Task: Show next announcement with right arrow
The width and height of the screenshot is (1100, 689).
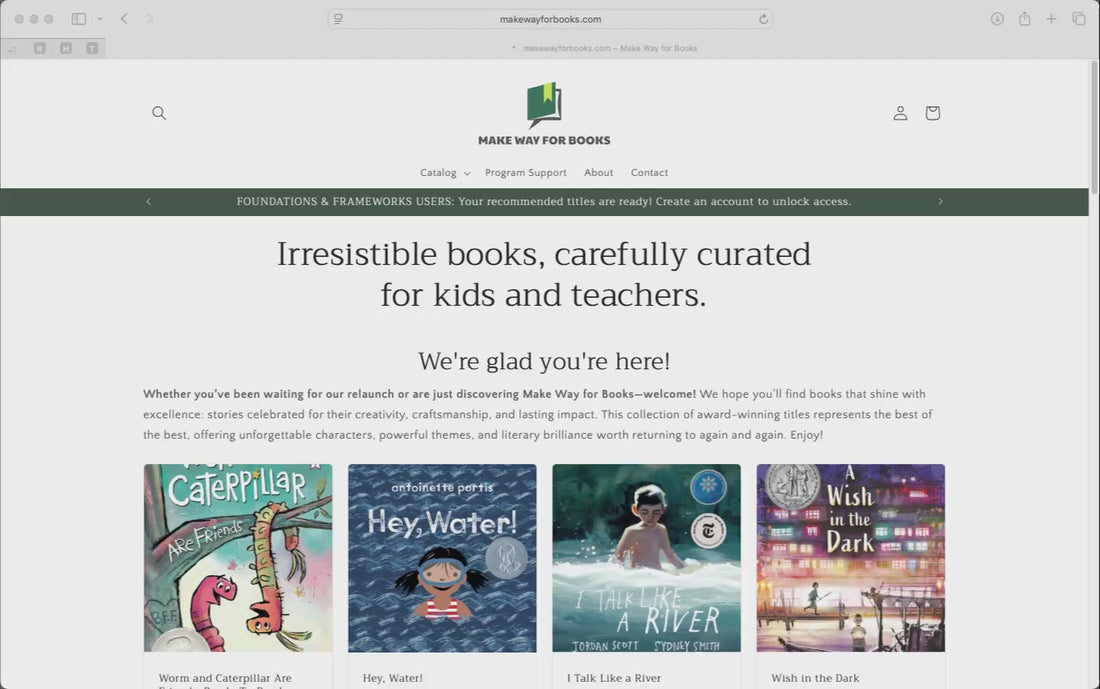Action: point(941,201)
